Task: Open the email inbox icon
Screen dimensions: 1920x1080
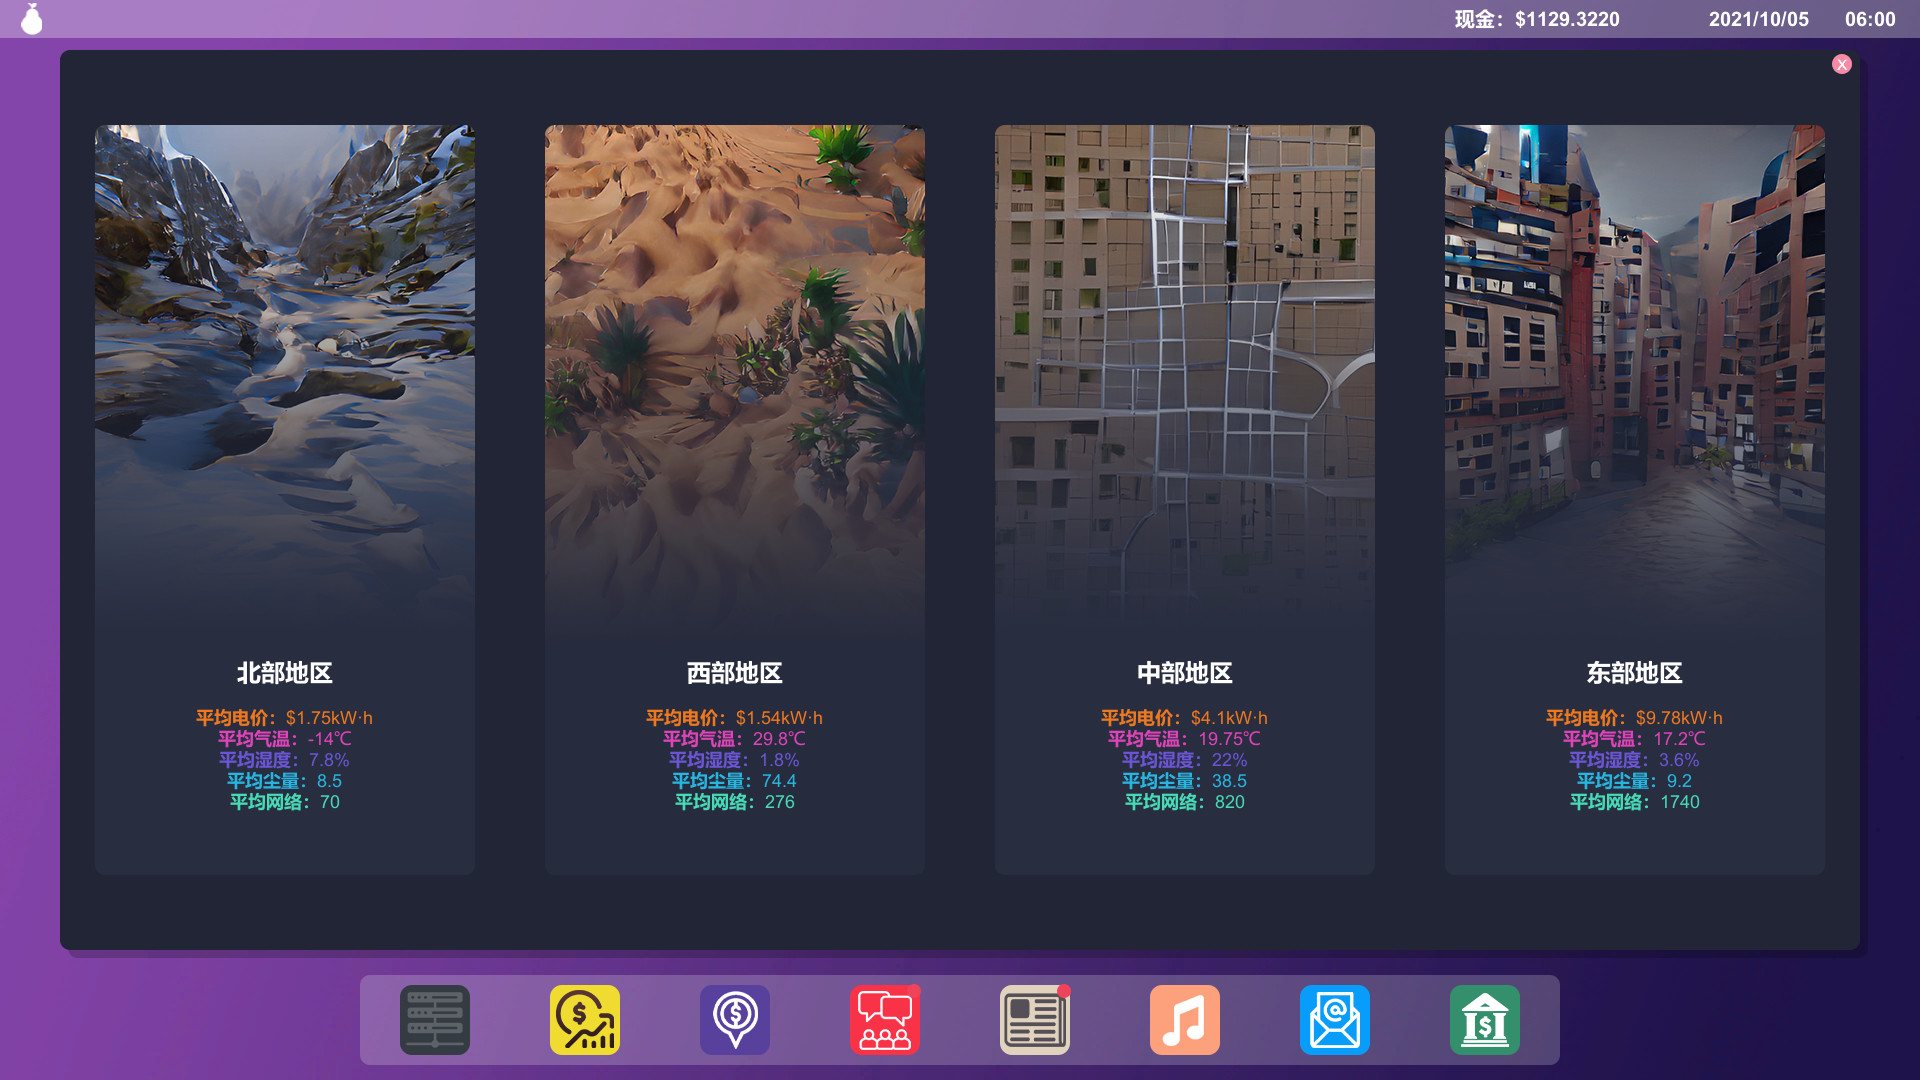Action: (x=1334, y=1019)
